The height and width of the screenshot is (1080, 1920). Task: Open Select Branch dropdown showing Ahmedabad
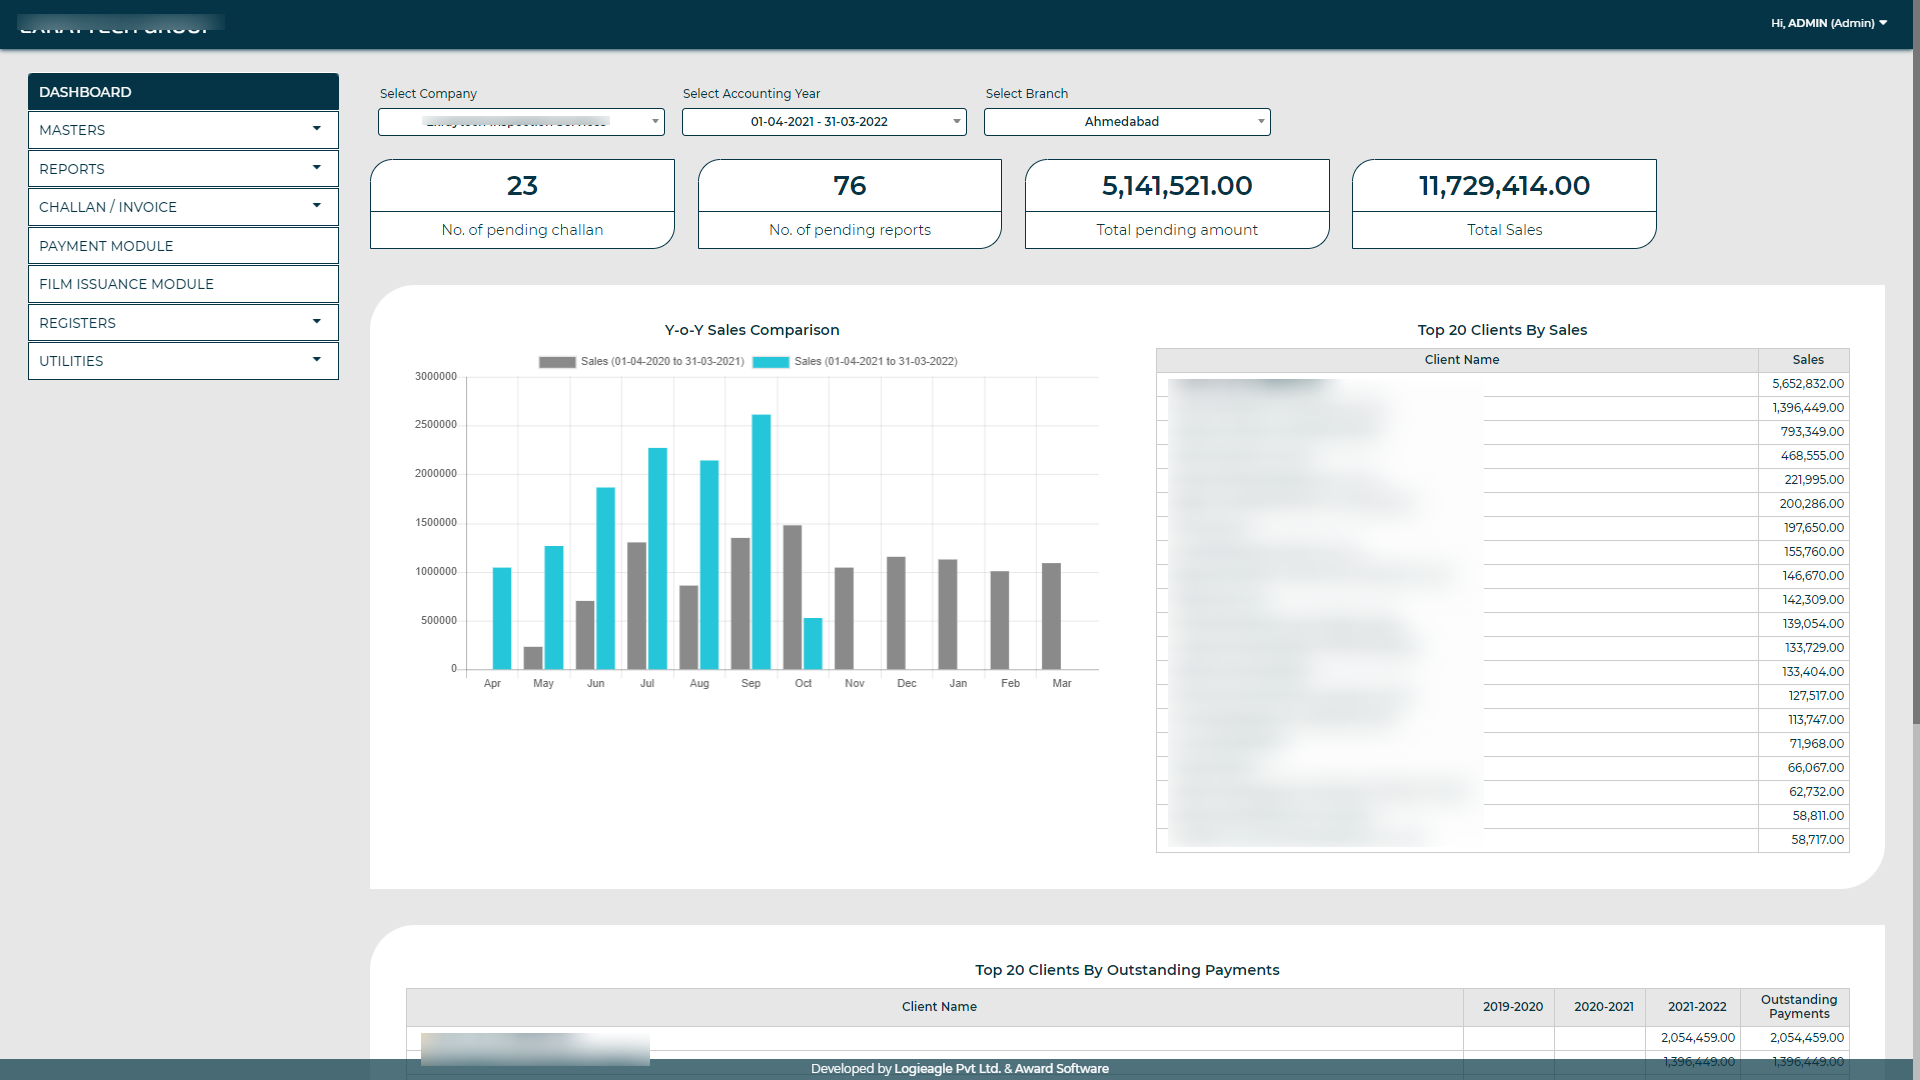pyautogui.click(x=1127, y=122)
